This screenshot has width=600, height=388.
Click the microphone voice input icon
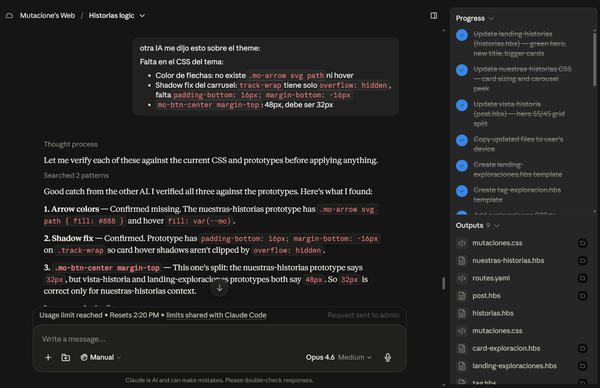pos(387,357)
